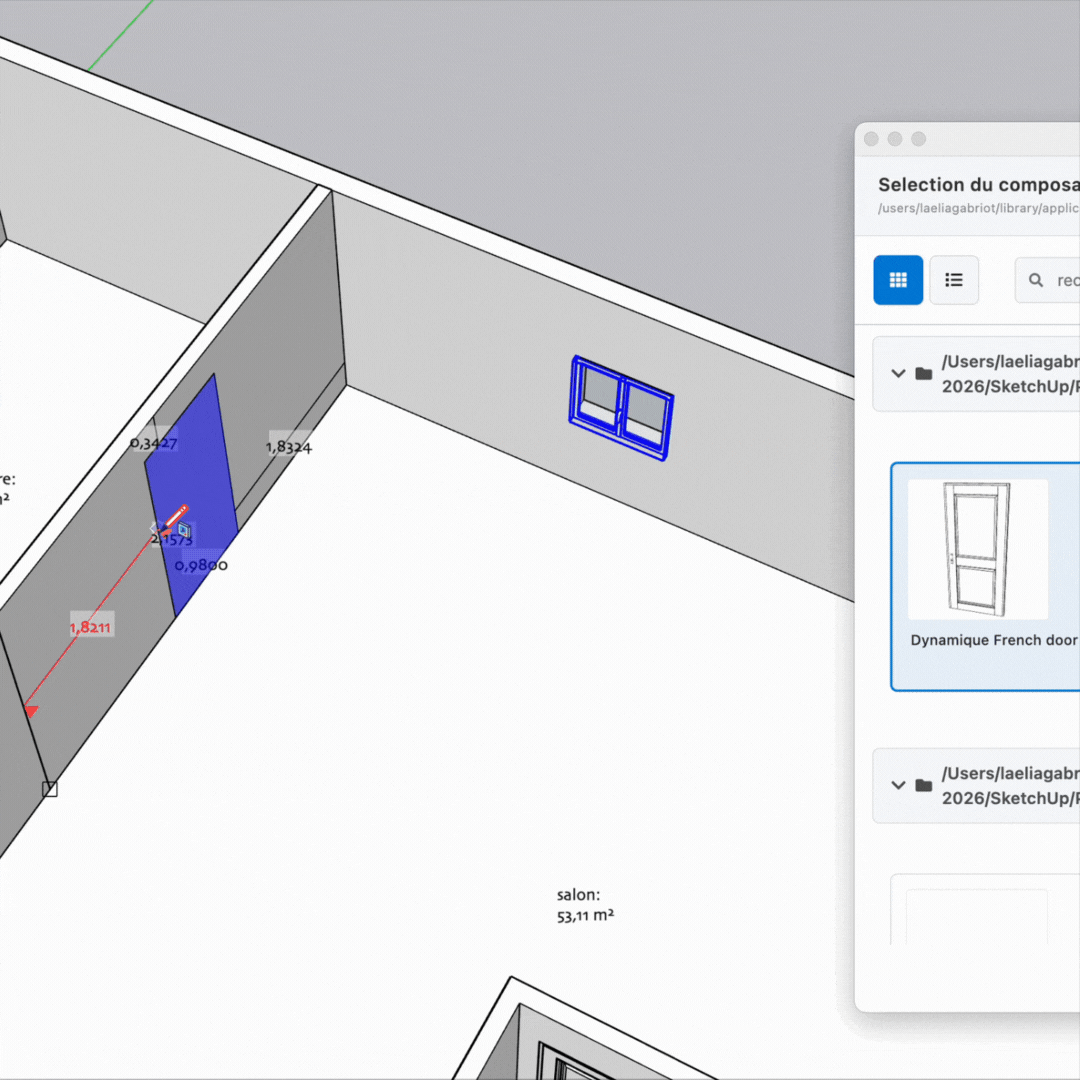Click the red 1,8211 dimension label
Image resolution: width=1080 pixels, height=1080 pixels.
click(x=90, y=627)
